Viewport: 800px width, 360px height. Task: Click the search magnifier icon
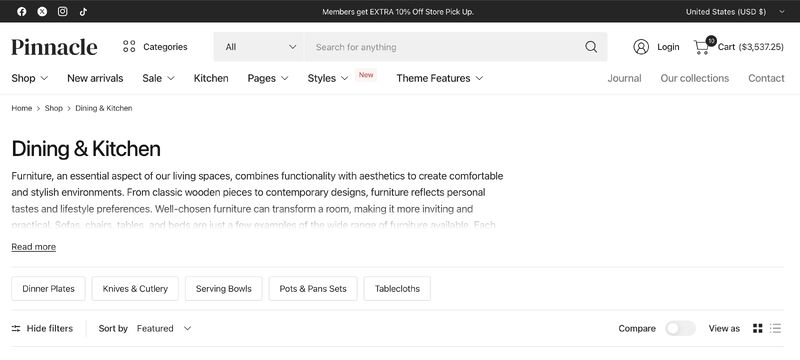[x=591, y=47]
